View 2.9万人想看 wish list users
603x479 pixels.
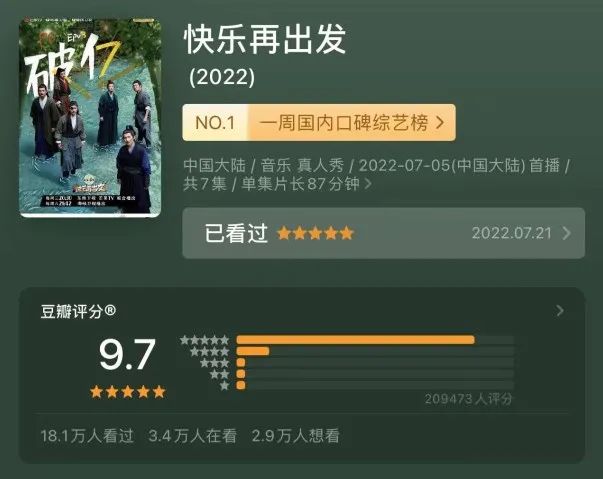[x=296, y=436]
